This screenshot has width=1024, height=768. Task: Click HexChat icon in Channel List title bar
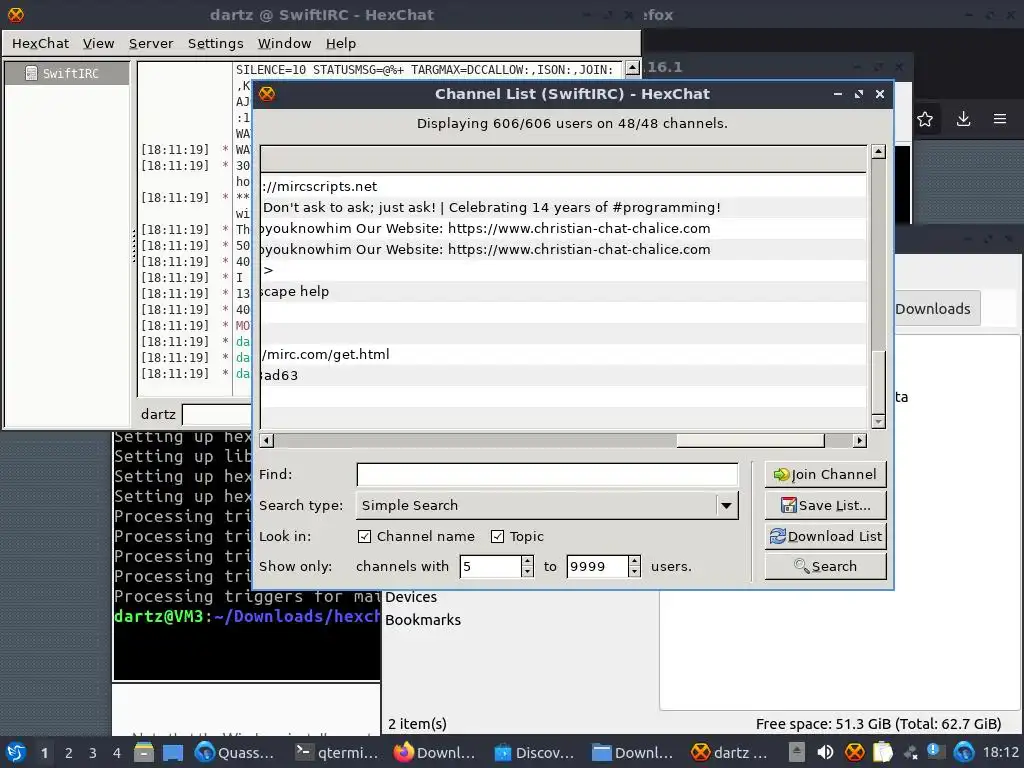coord(267,94)
